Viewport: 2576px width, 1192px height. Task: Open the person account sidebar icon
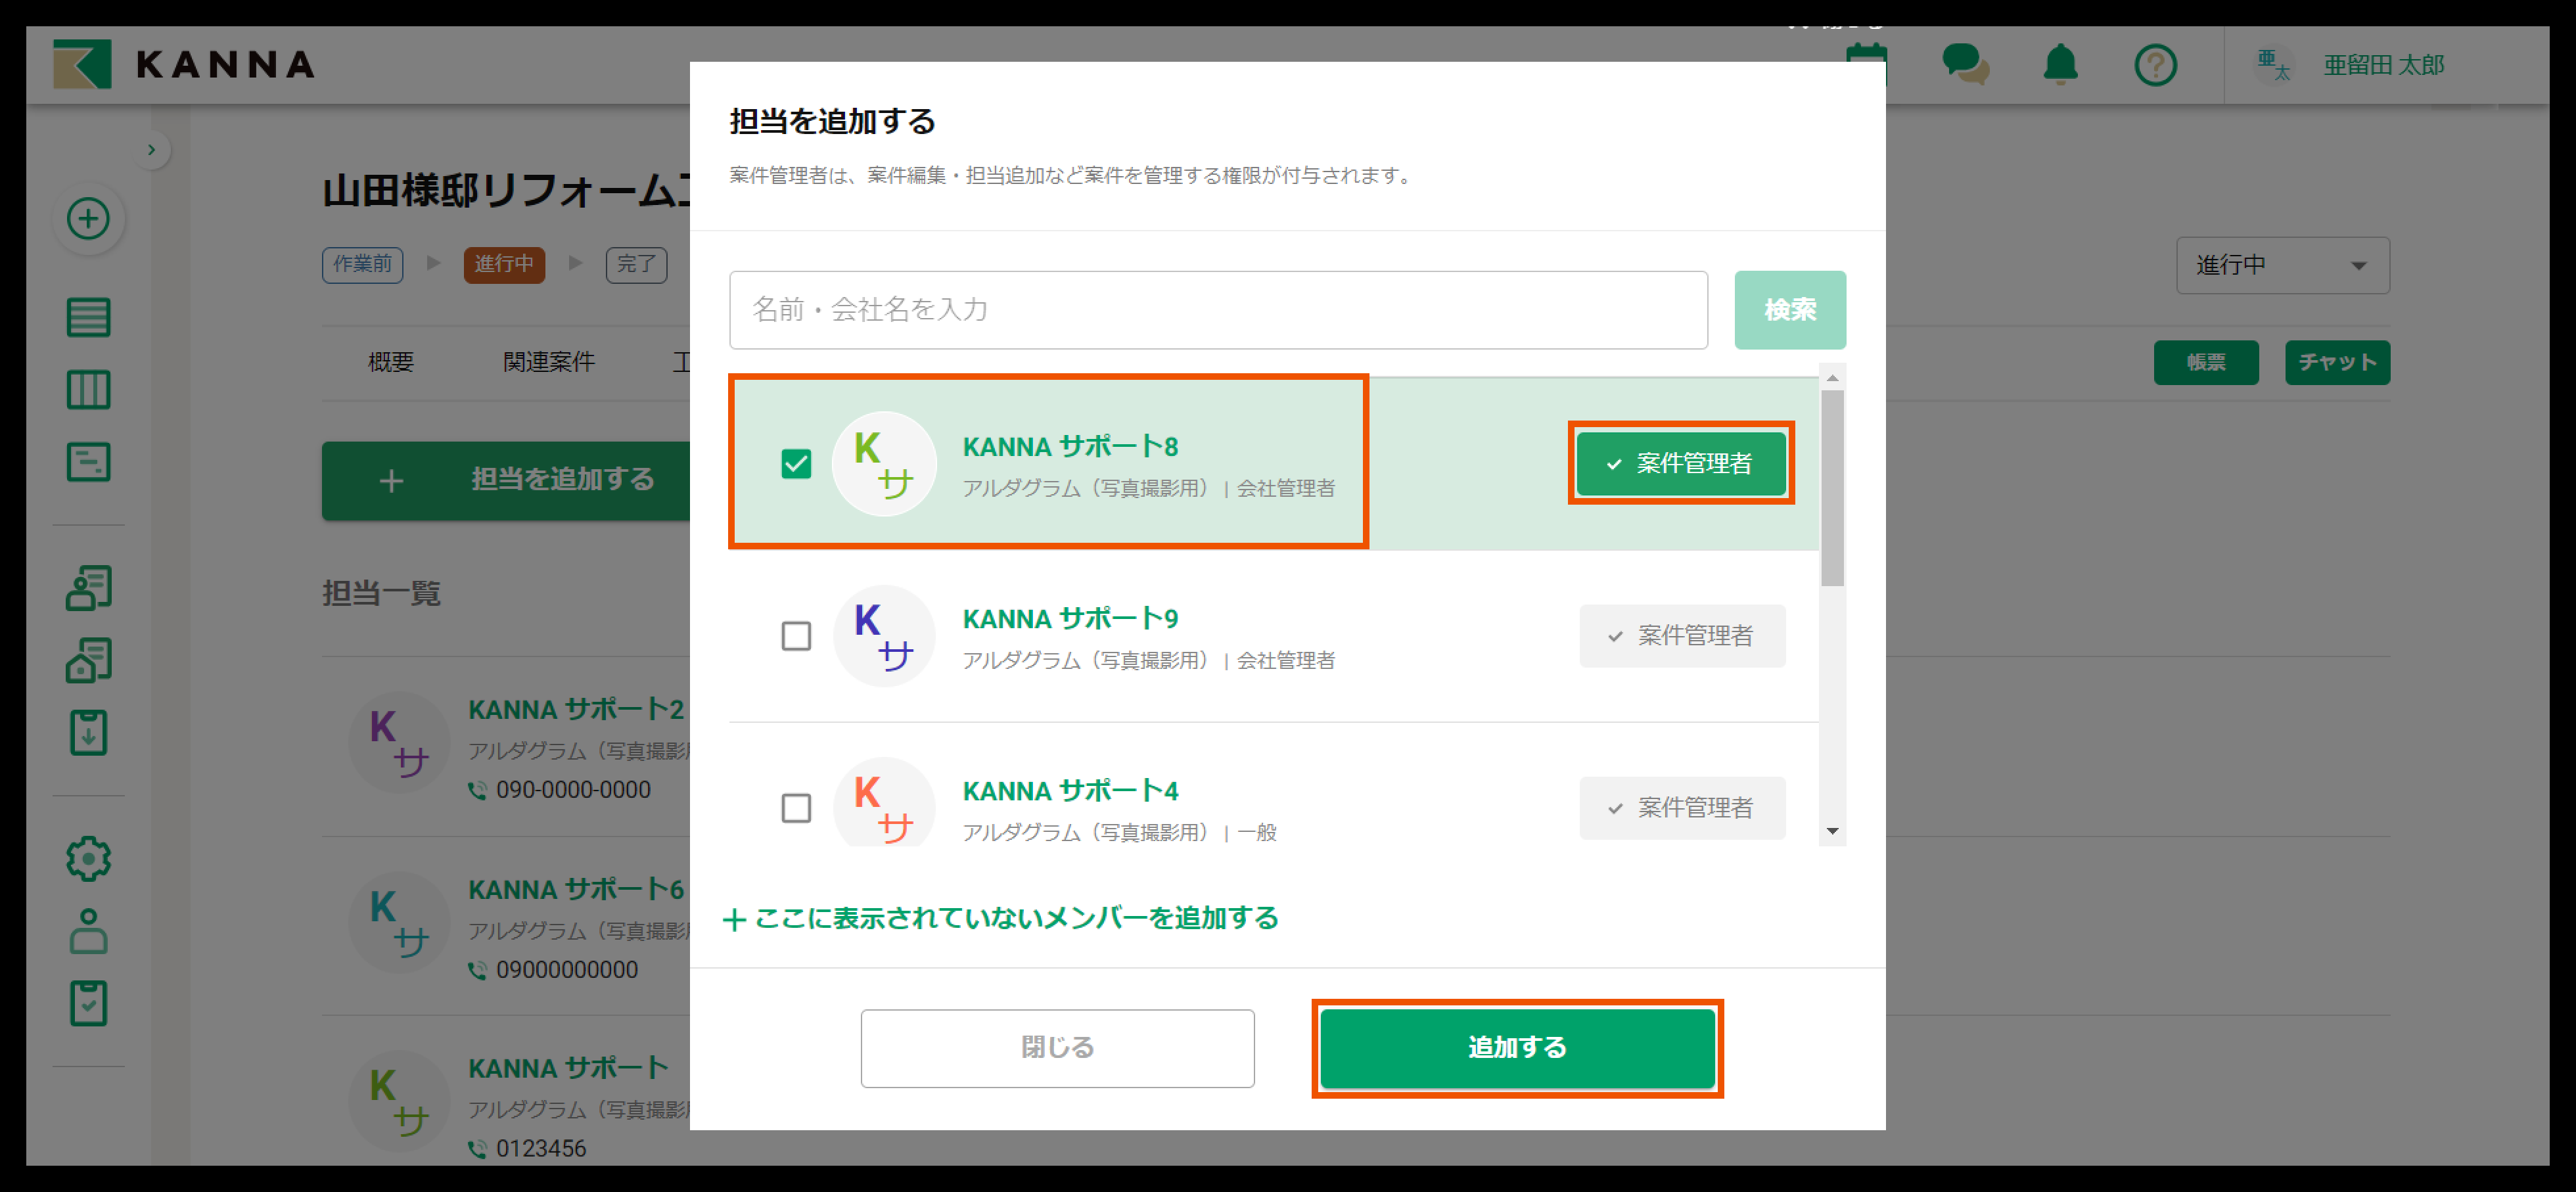point(88,930)
